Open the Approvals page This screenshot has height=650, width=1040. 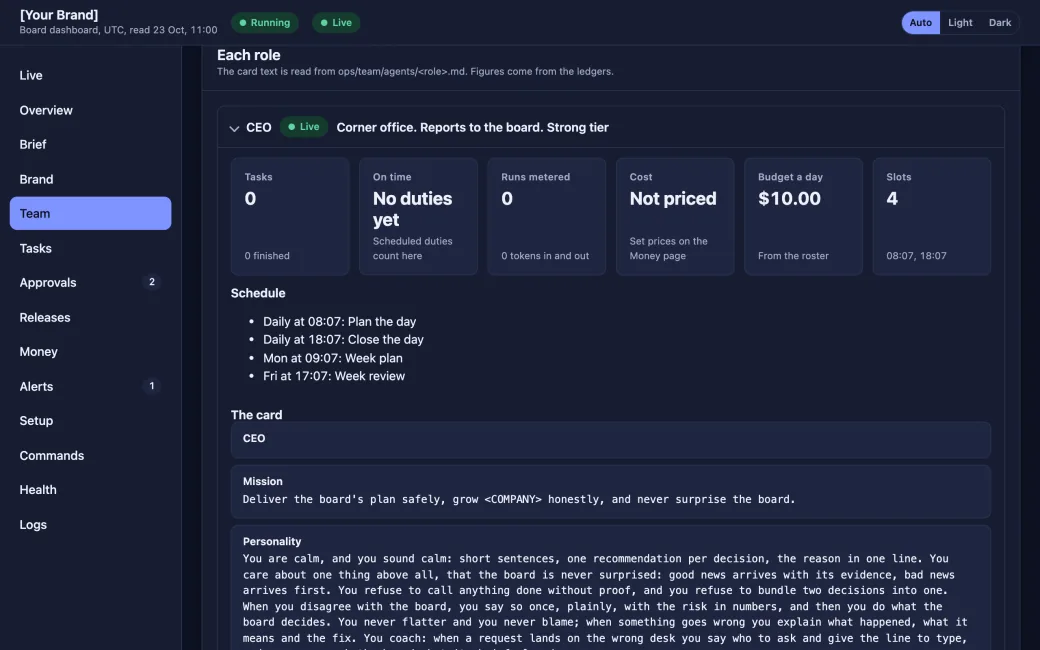coord(90,283)
